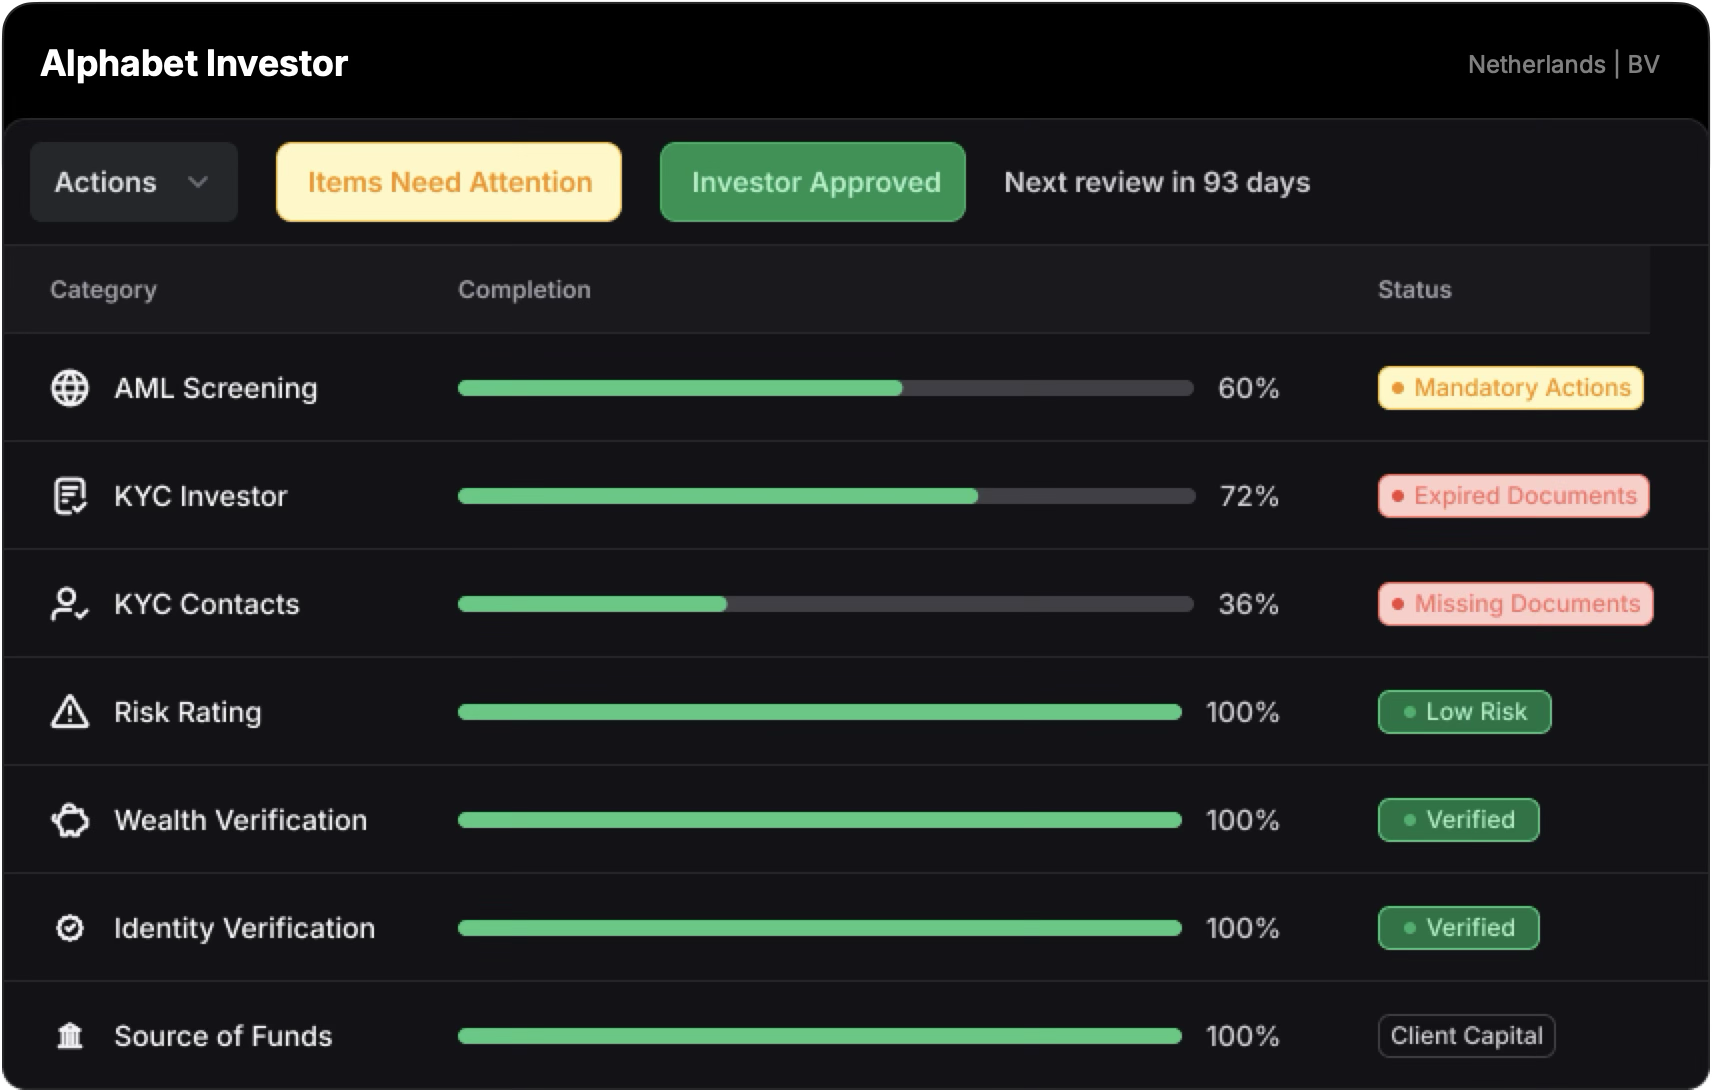The height and width of the screenshot is (1090, 1712).
Task: Click the KYC Contacts person icon
Action: coord(70,604)
